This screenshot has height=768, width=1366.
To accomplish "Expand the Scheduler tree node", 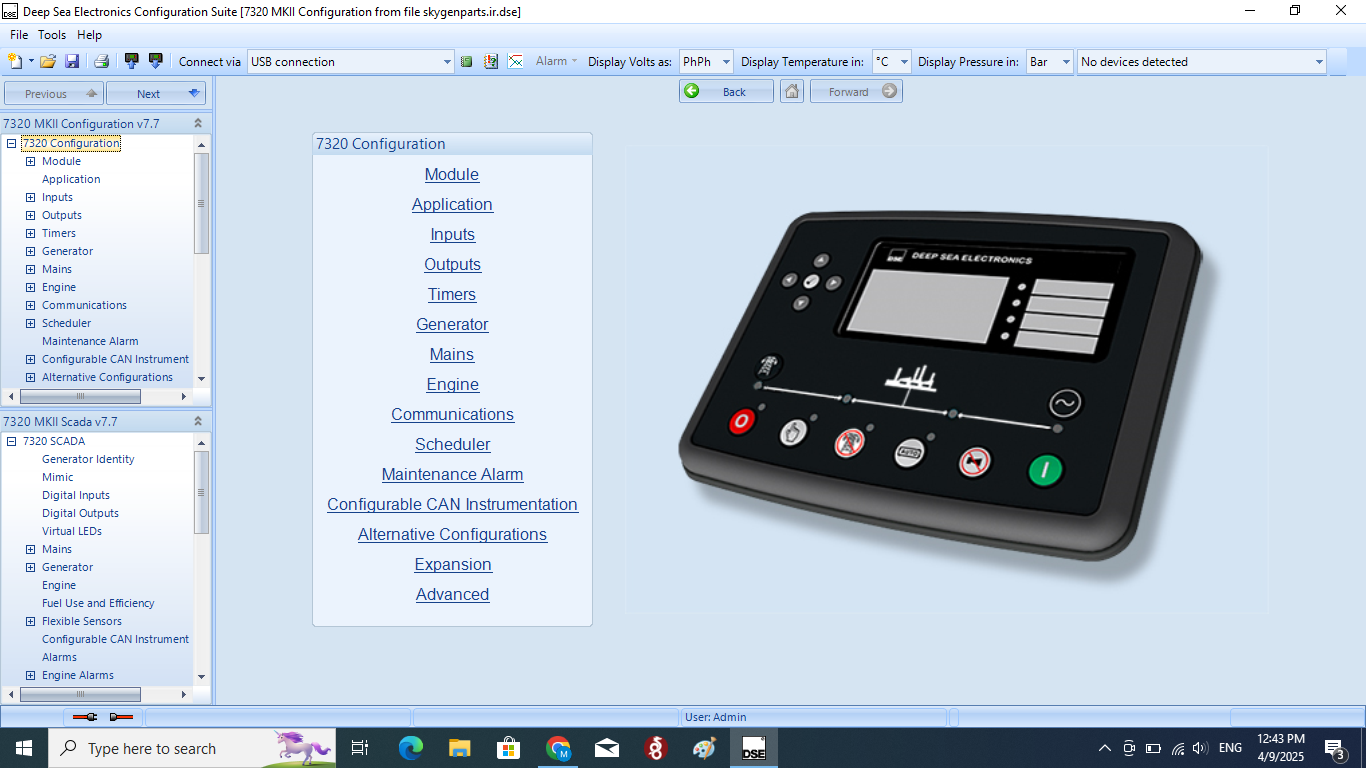I will 30,323.
